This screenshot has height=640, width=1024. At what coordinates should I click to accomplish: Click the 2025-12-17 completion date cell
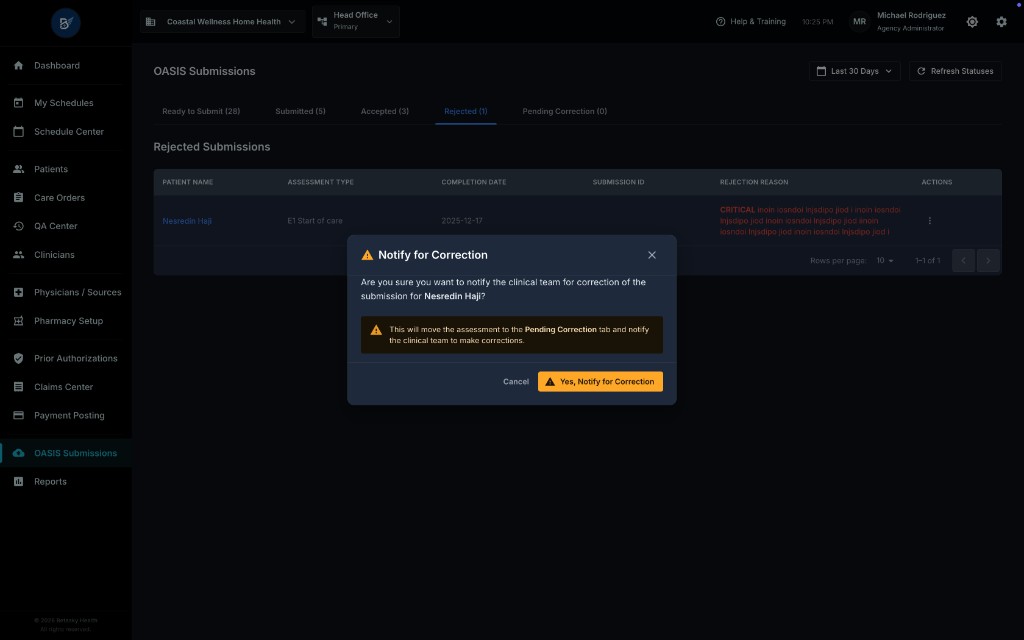click(462, 221)
